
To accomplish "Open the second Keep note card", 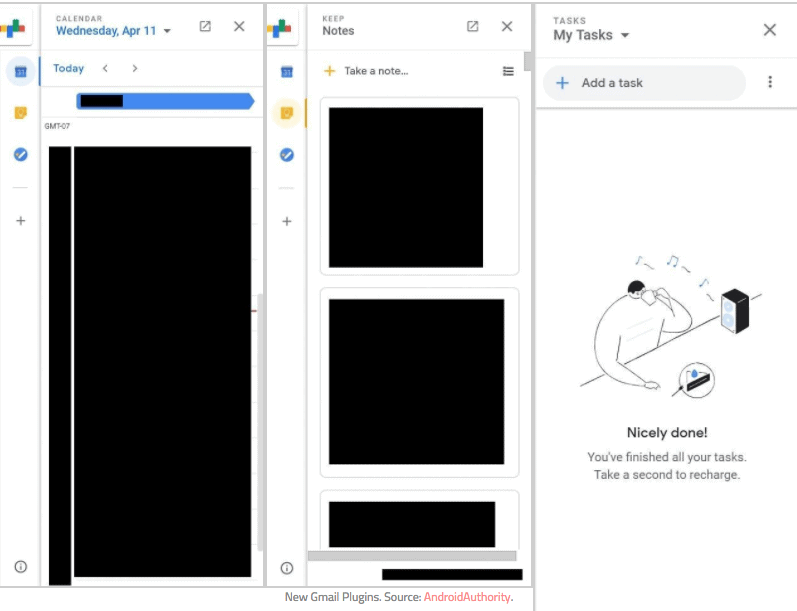I will [419, 382].
